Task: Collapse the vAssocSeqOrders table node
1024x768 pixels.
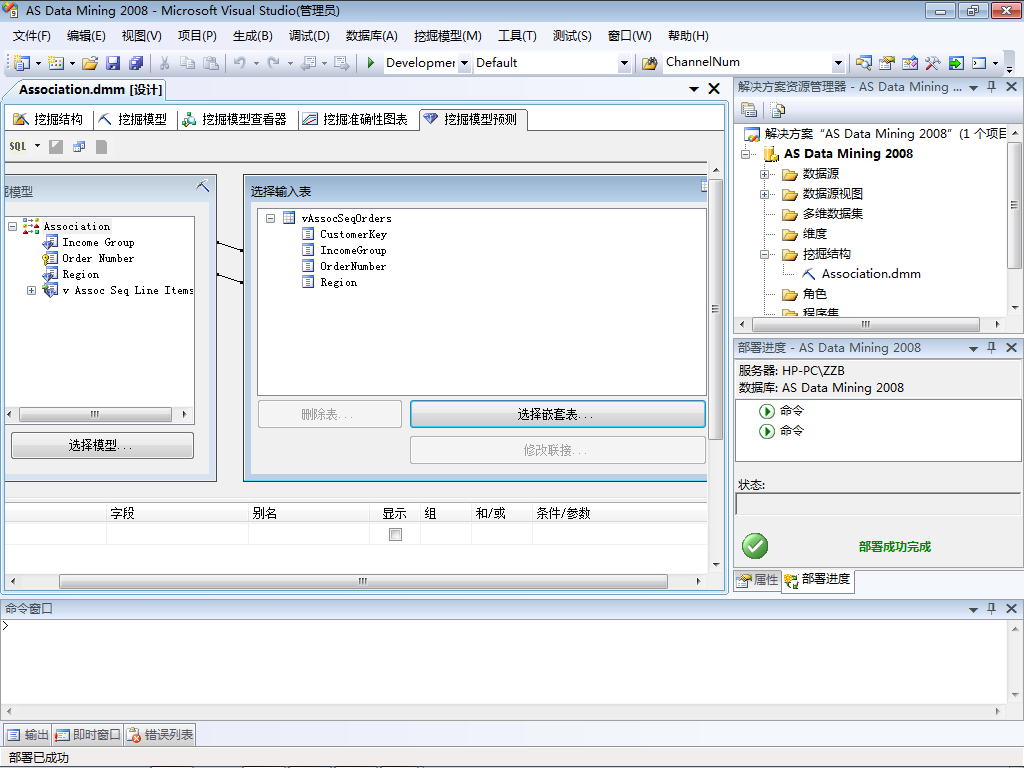Action: pyautogui.click(x=270, y=218)
